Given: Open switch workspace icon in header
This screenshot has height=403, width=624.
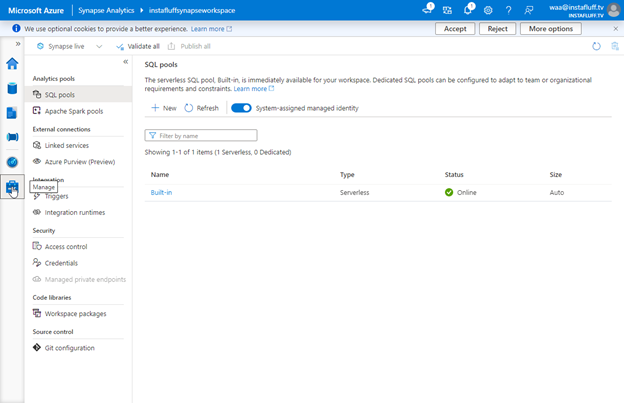Looking at the screenshot, I should point(447,10).
